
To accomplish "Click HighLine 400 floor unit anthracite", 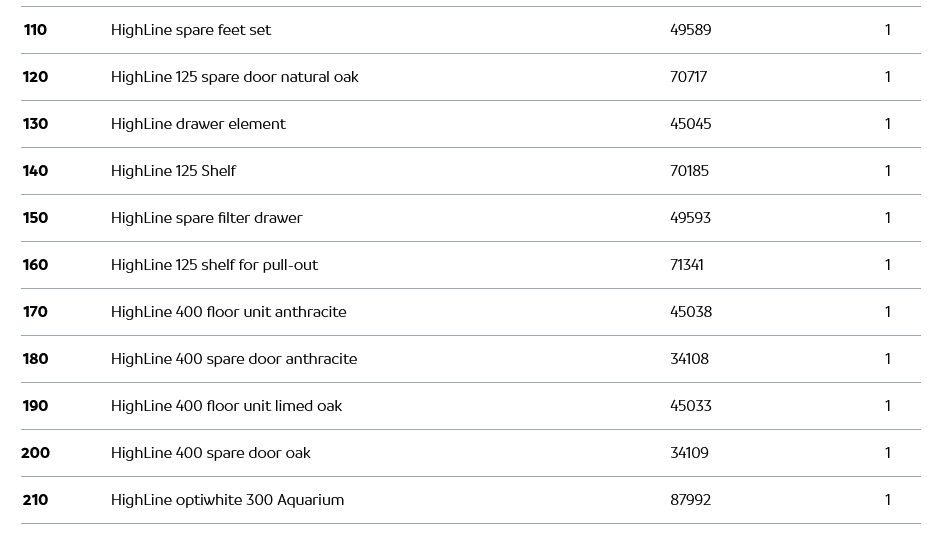I will 228,312.
